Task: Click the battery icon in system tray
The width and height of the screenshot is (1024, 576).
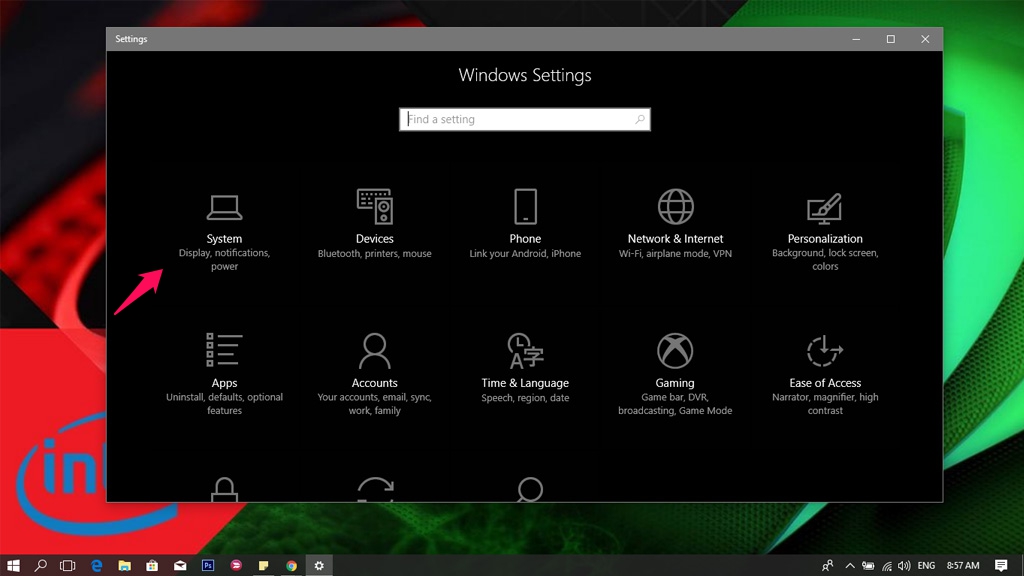Action: pyautogui.click(x=868, y=566)
